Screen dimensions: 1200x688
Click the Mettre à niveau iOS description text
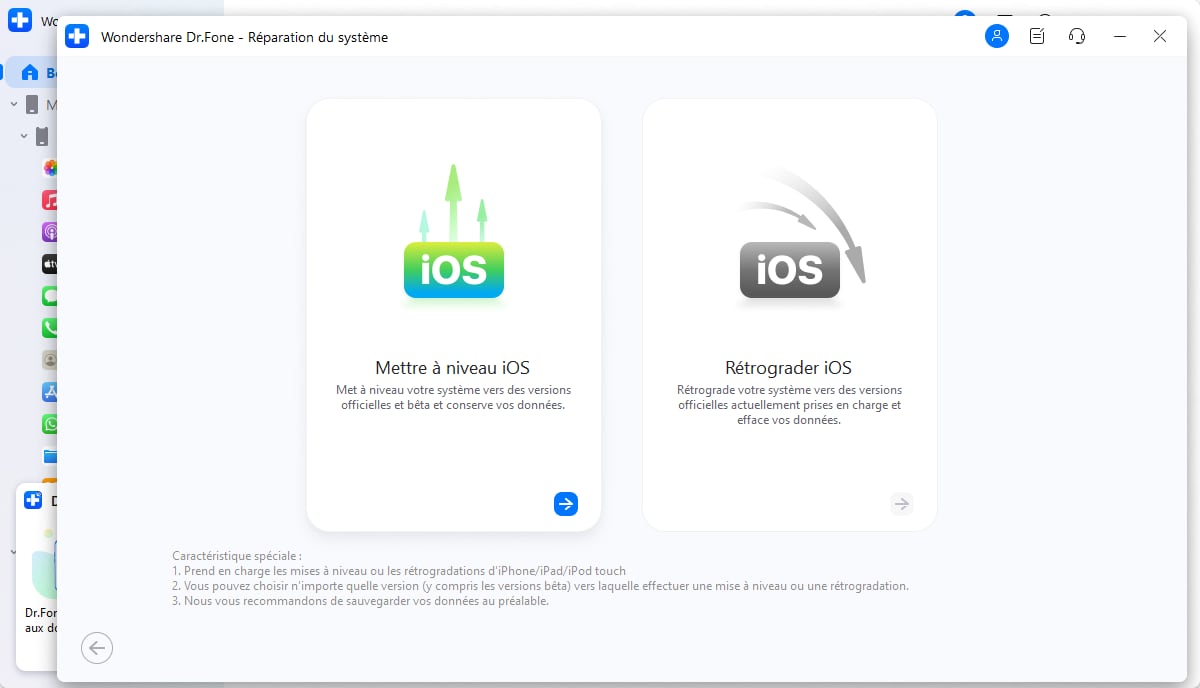(453, 397)
